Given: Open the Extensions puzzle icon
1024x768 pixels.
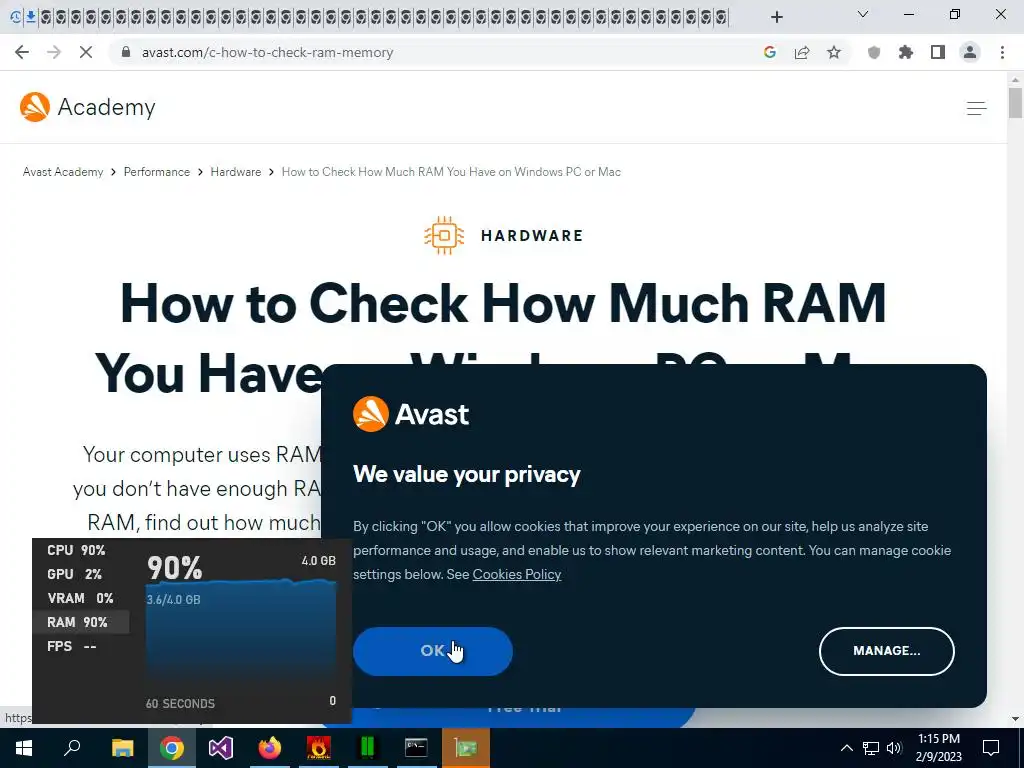Looking at the screenshot, I should click(906, 52).
